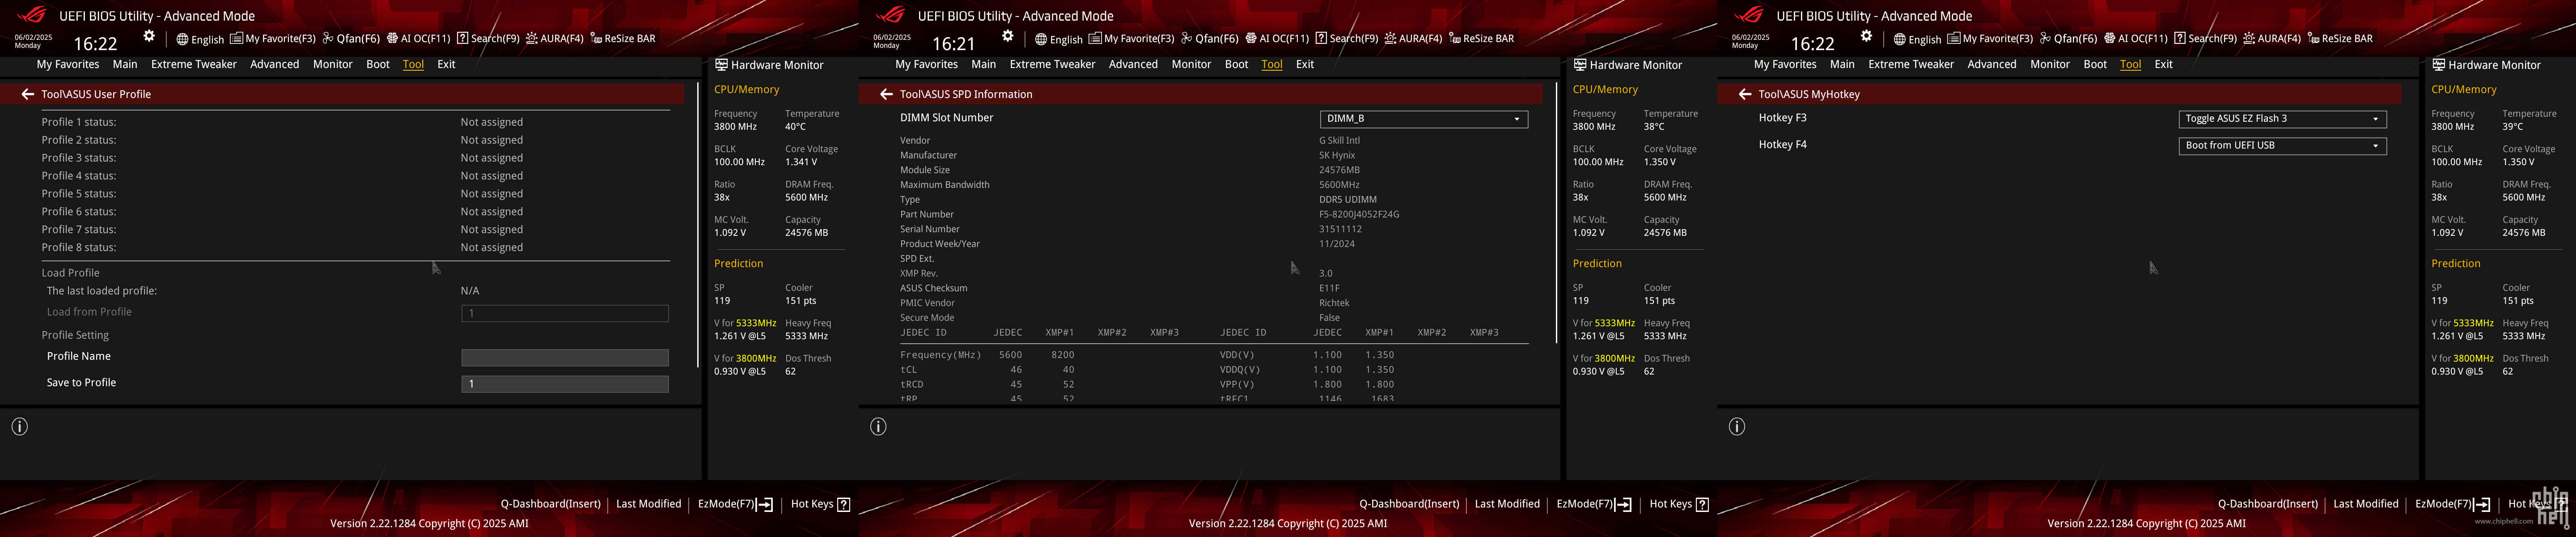
Task: Click Hot Keys help icon in User Profile screen
Action: click(x=843, y=504)
